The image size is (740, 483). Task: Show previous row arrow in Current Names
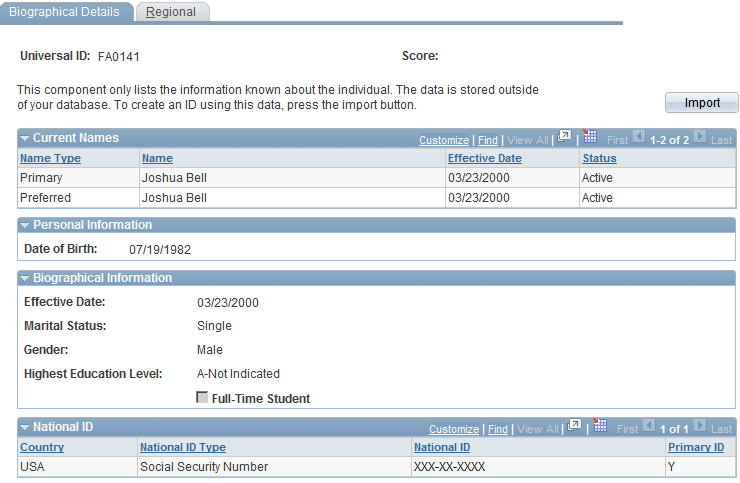click(x=639, y=137)
